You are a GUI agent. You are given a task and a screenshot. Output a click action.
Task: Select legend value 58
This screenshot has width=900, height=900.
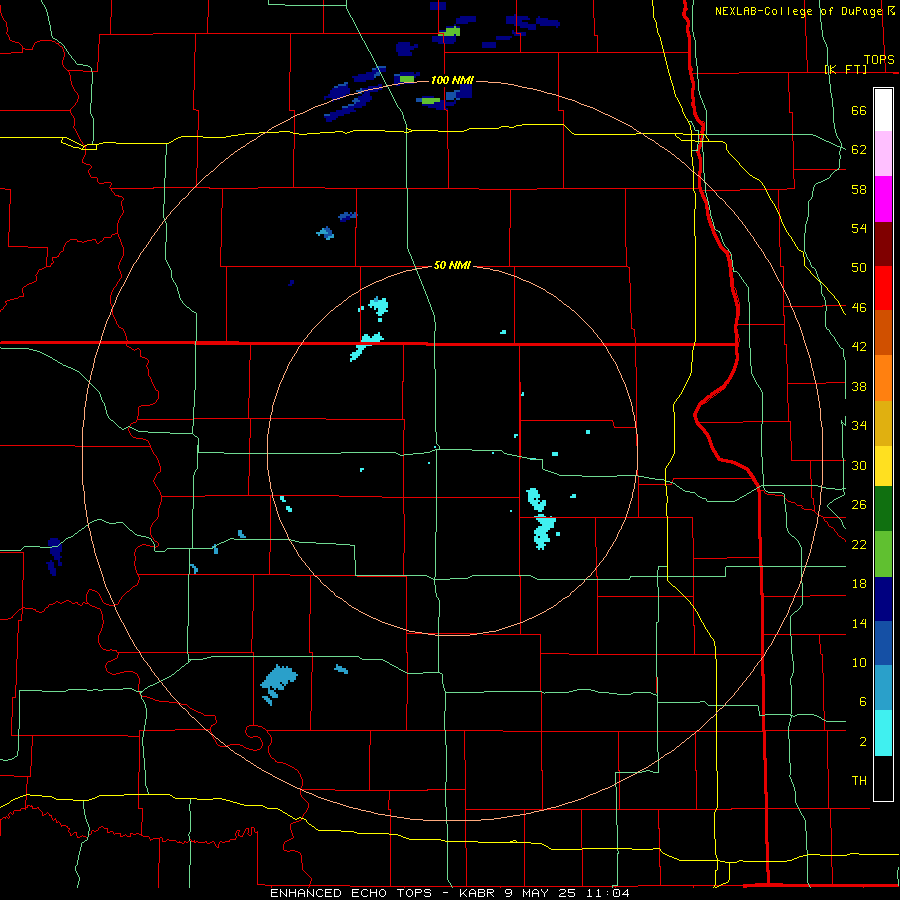859,189
